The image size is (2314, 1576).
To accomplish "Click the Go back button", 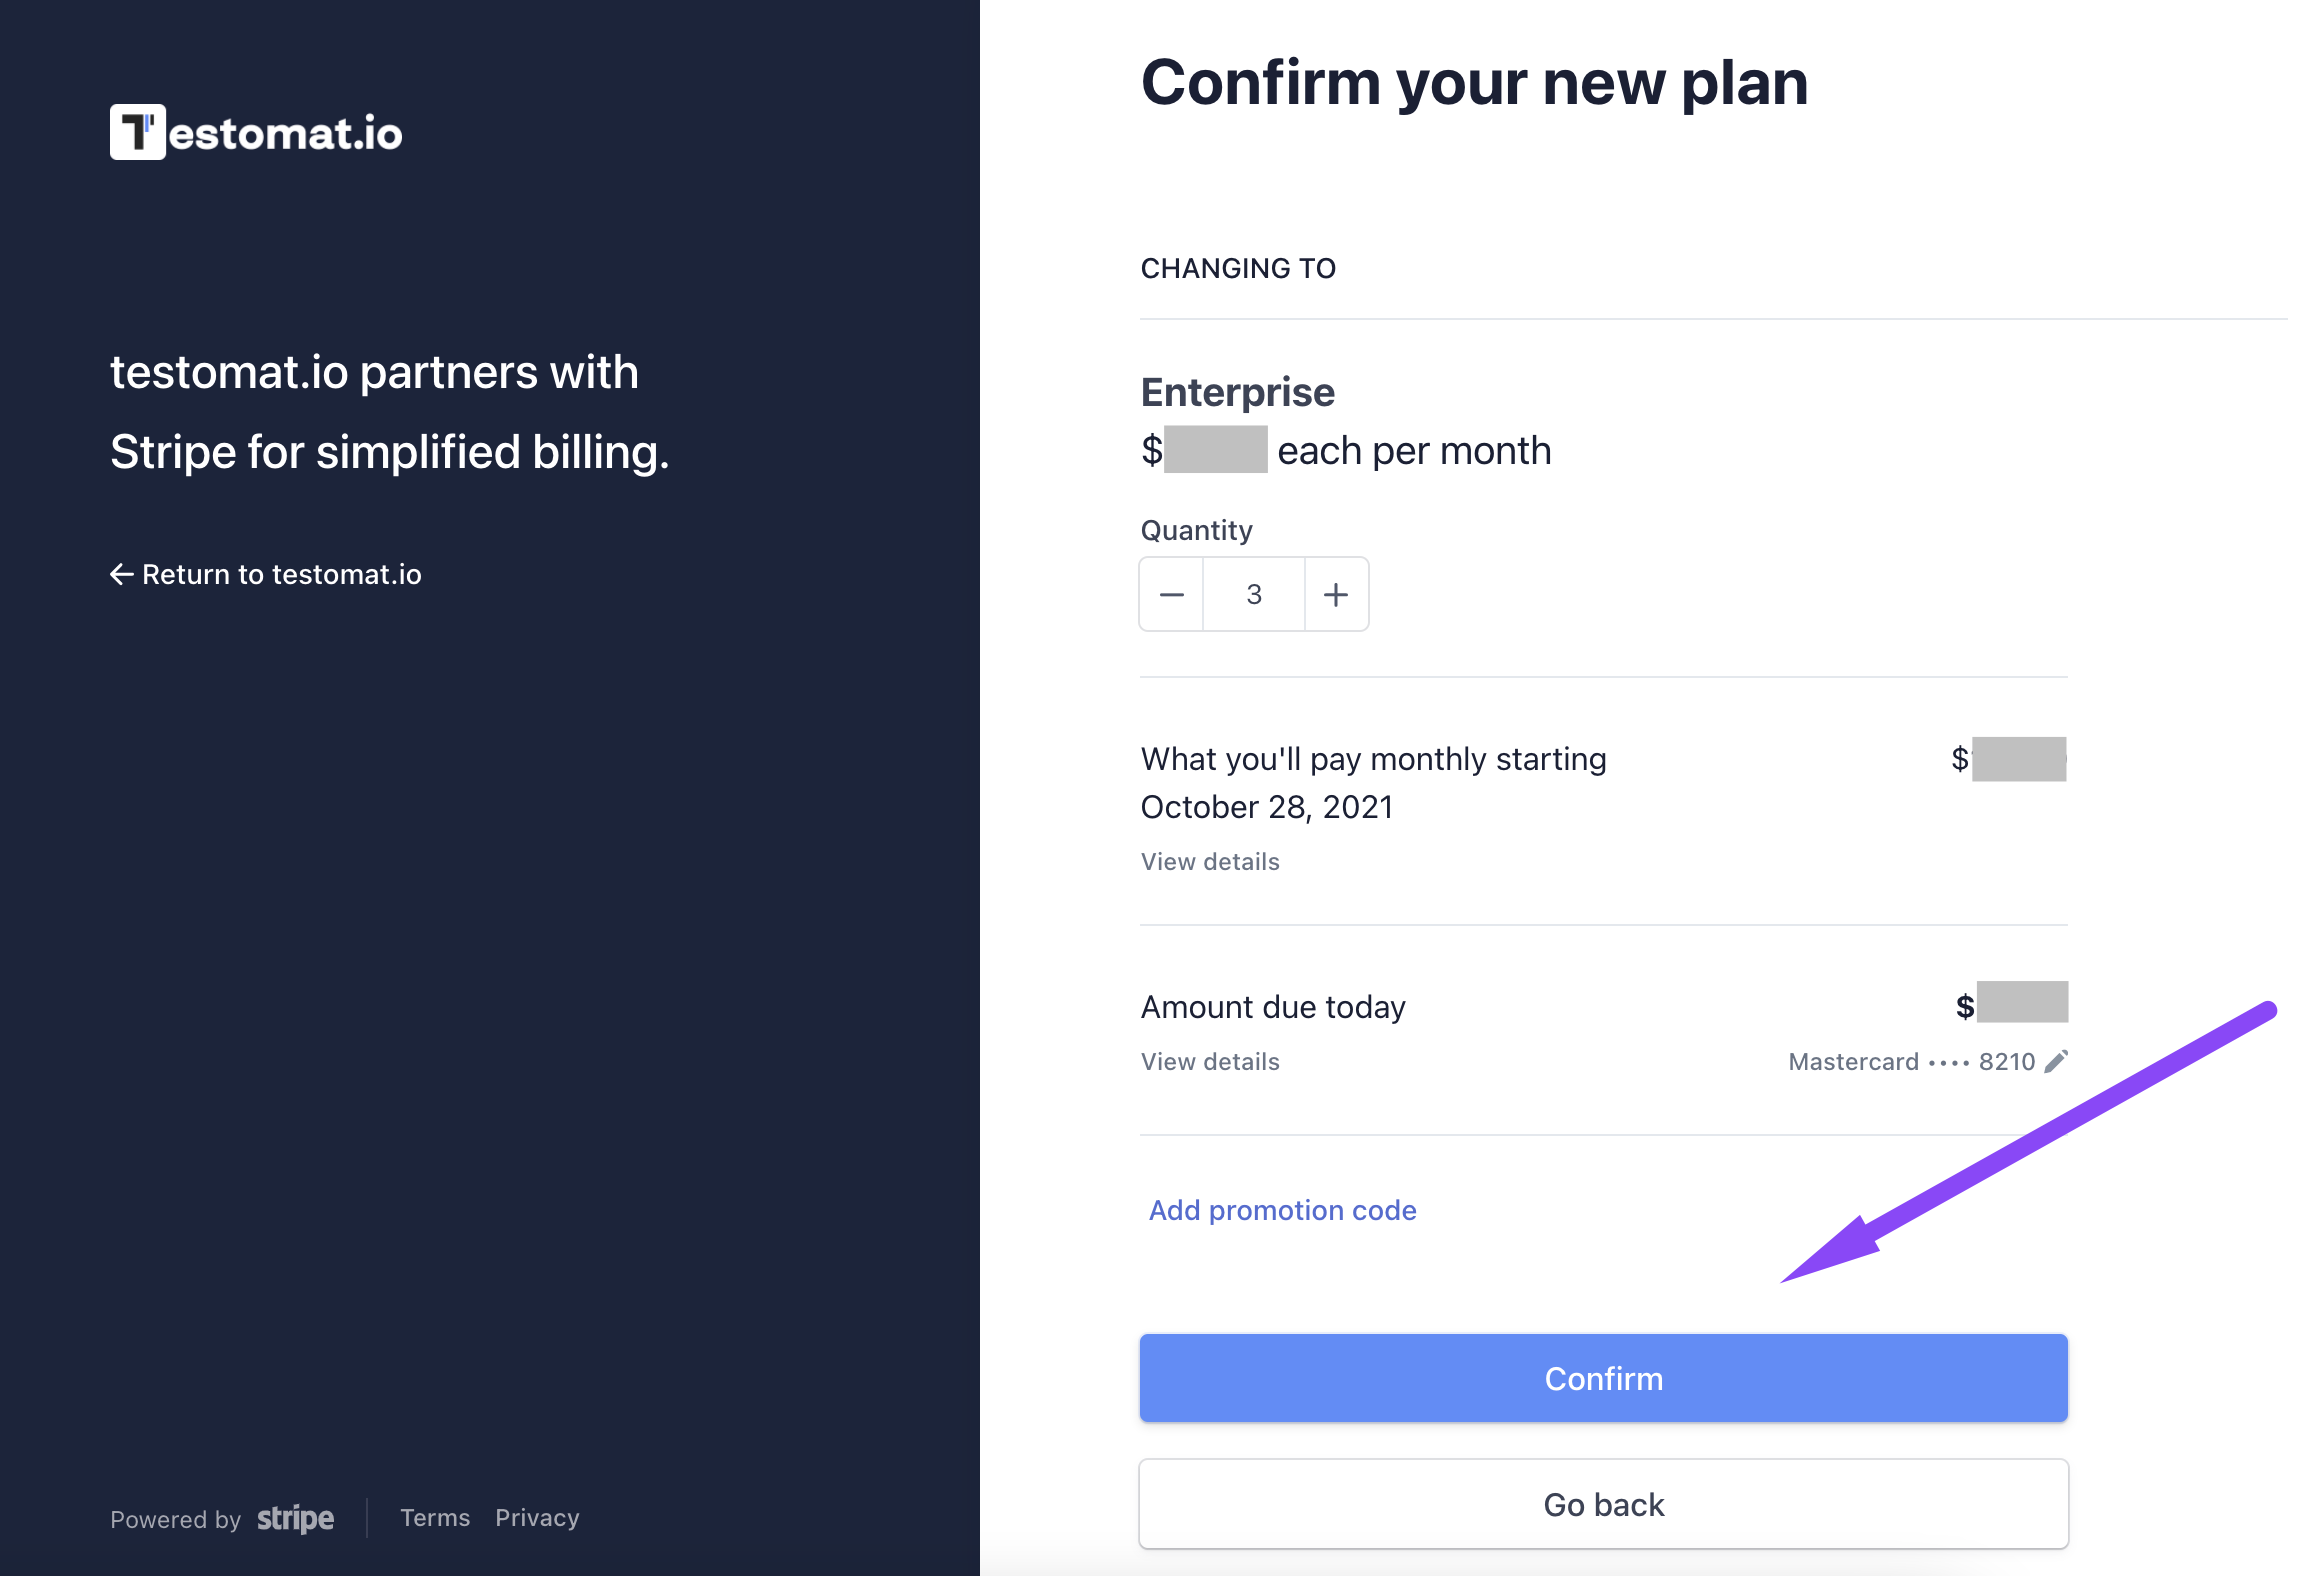I will click(1604, 1504).
